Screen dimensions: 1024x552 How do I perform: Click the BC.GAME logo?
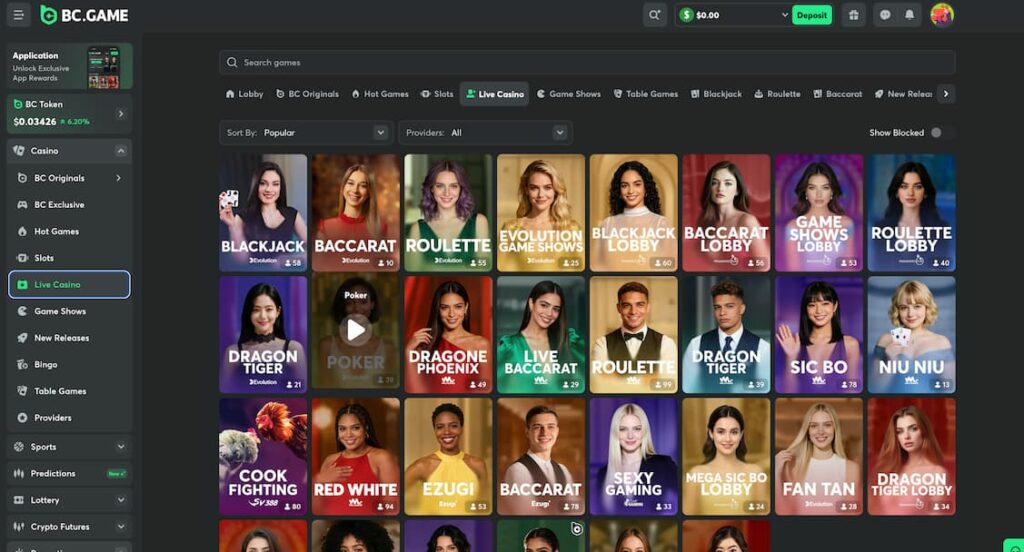tap(84, 15)
